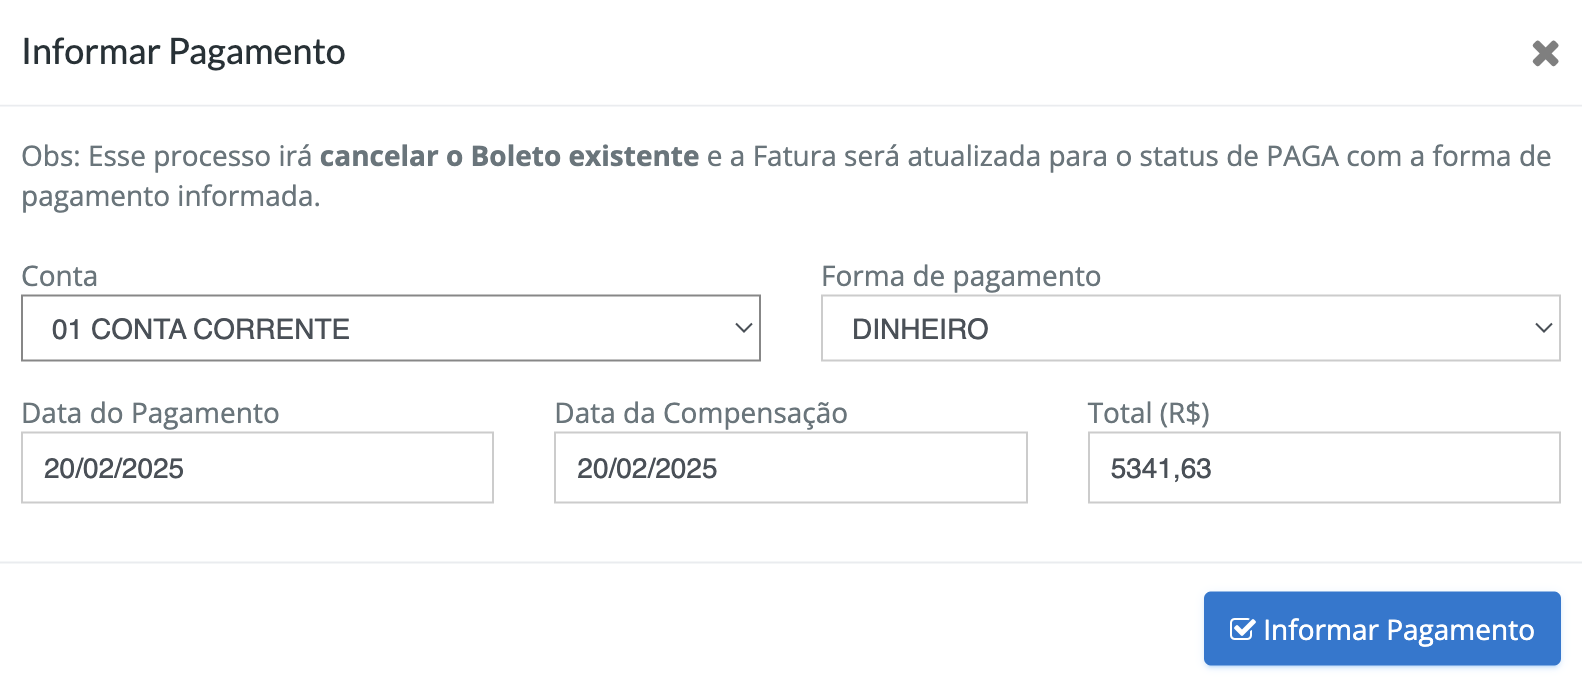1582x682 pixels.
Task: Open the Conta dropdown showing 01 CONTA CORRENTE
Action: 391,328
